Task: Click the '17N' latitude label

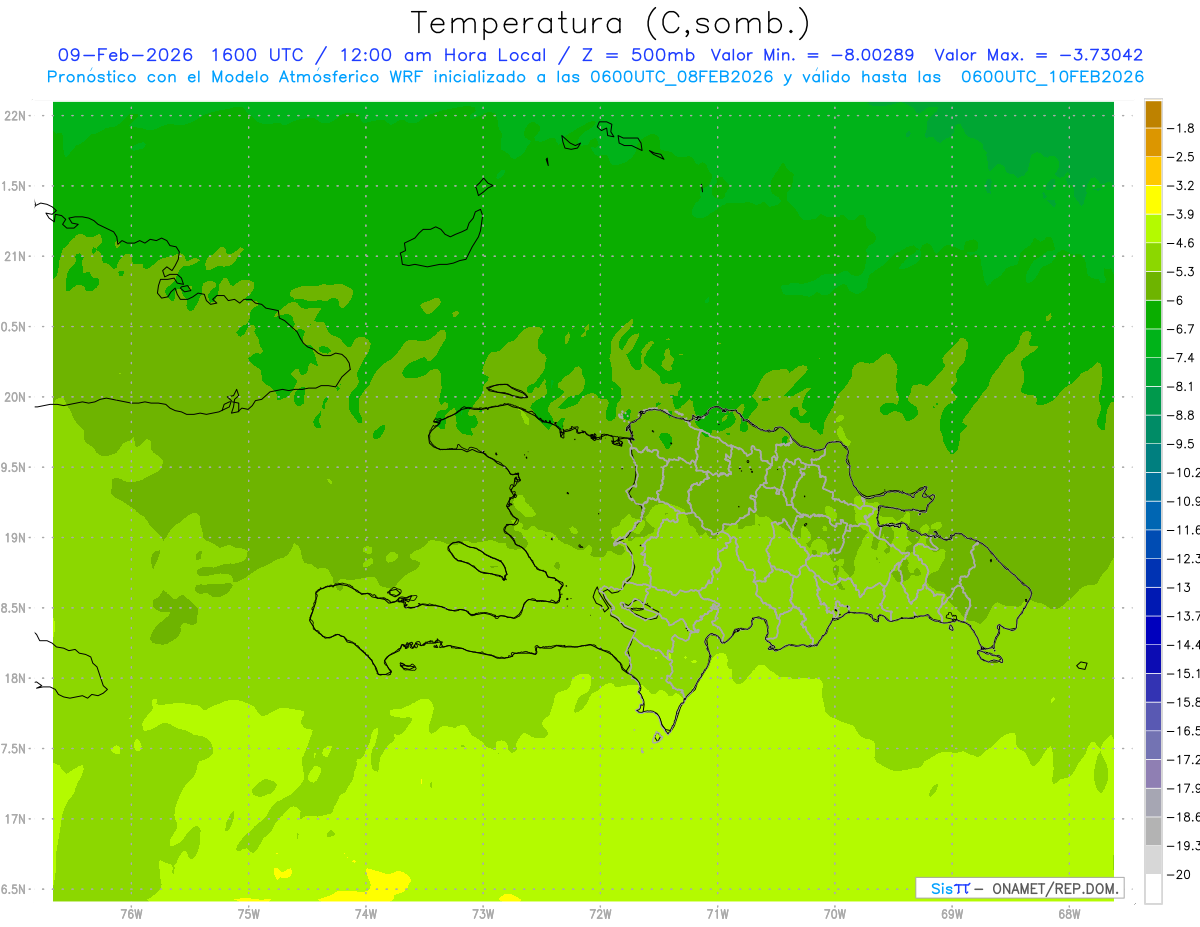Action: coord(15,819)
